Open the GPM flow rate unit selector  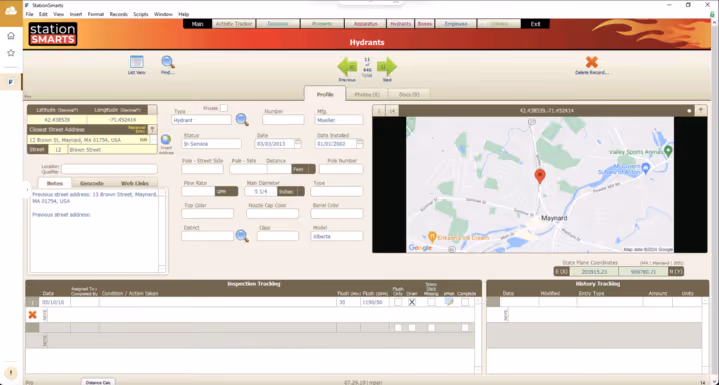[226, 191]
